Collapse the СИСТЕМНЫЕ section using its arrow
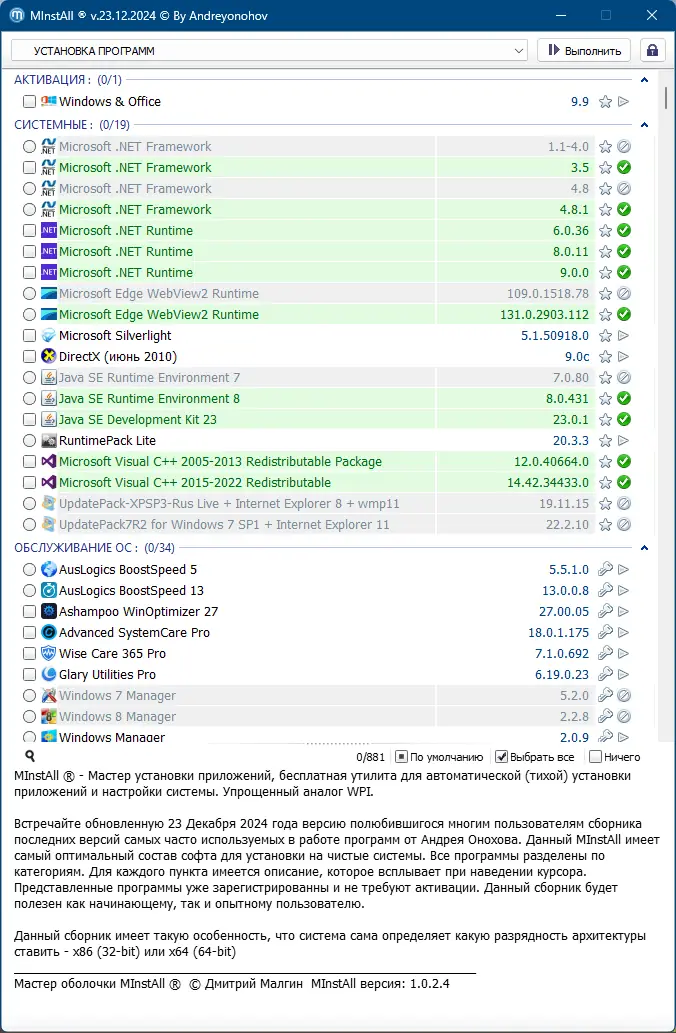The width and height of the screenshot is (676, 1033). coord(645,124)
